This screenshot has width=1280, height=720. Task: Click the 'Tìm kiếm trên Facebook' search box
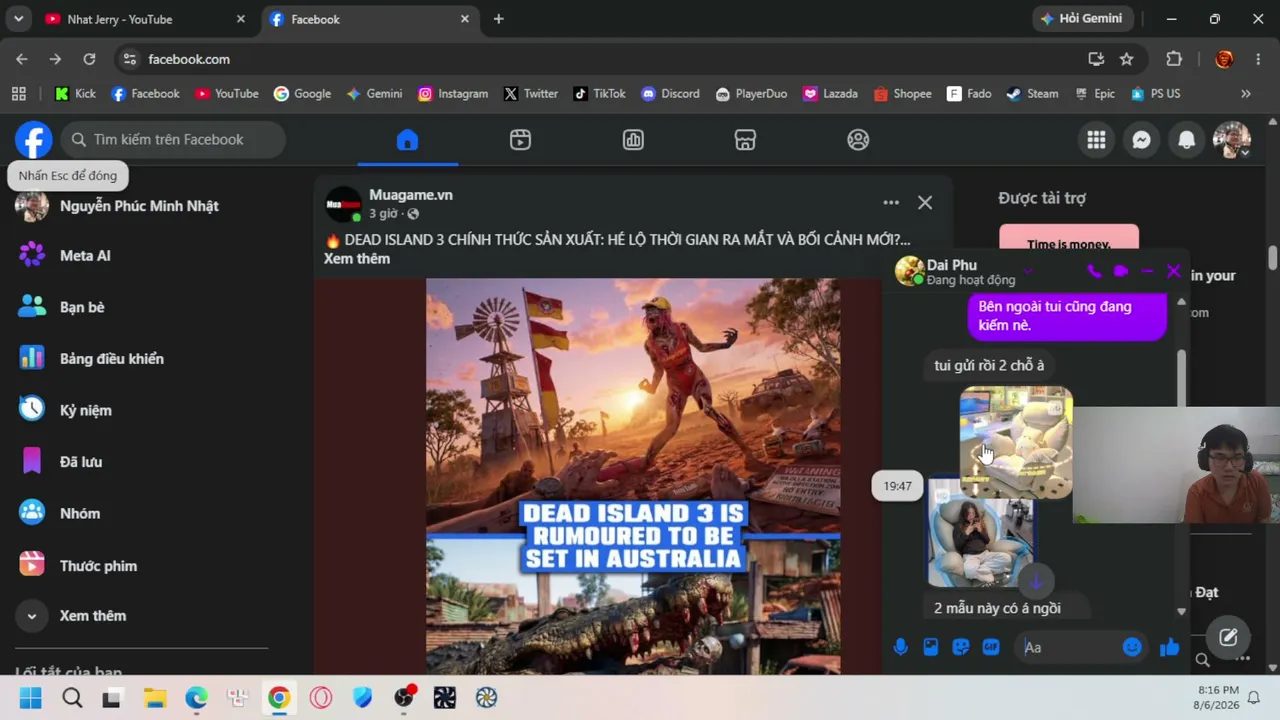pyautogui.click(x=173, y=140)
